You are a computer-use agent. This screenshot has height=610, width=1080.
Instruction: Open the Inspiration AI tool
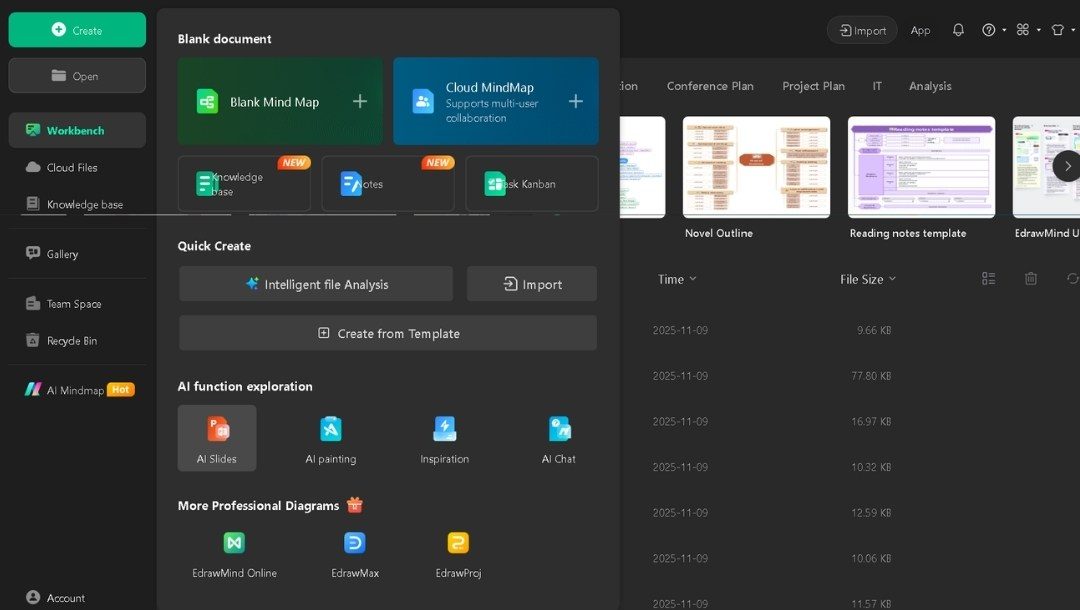[x=443, y=437]
